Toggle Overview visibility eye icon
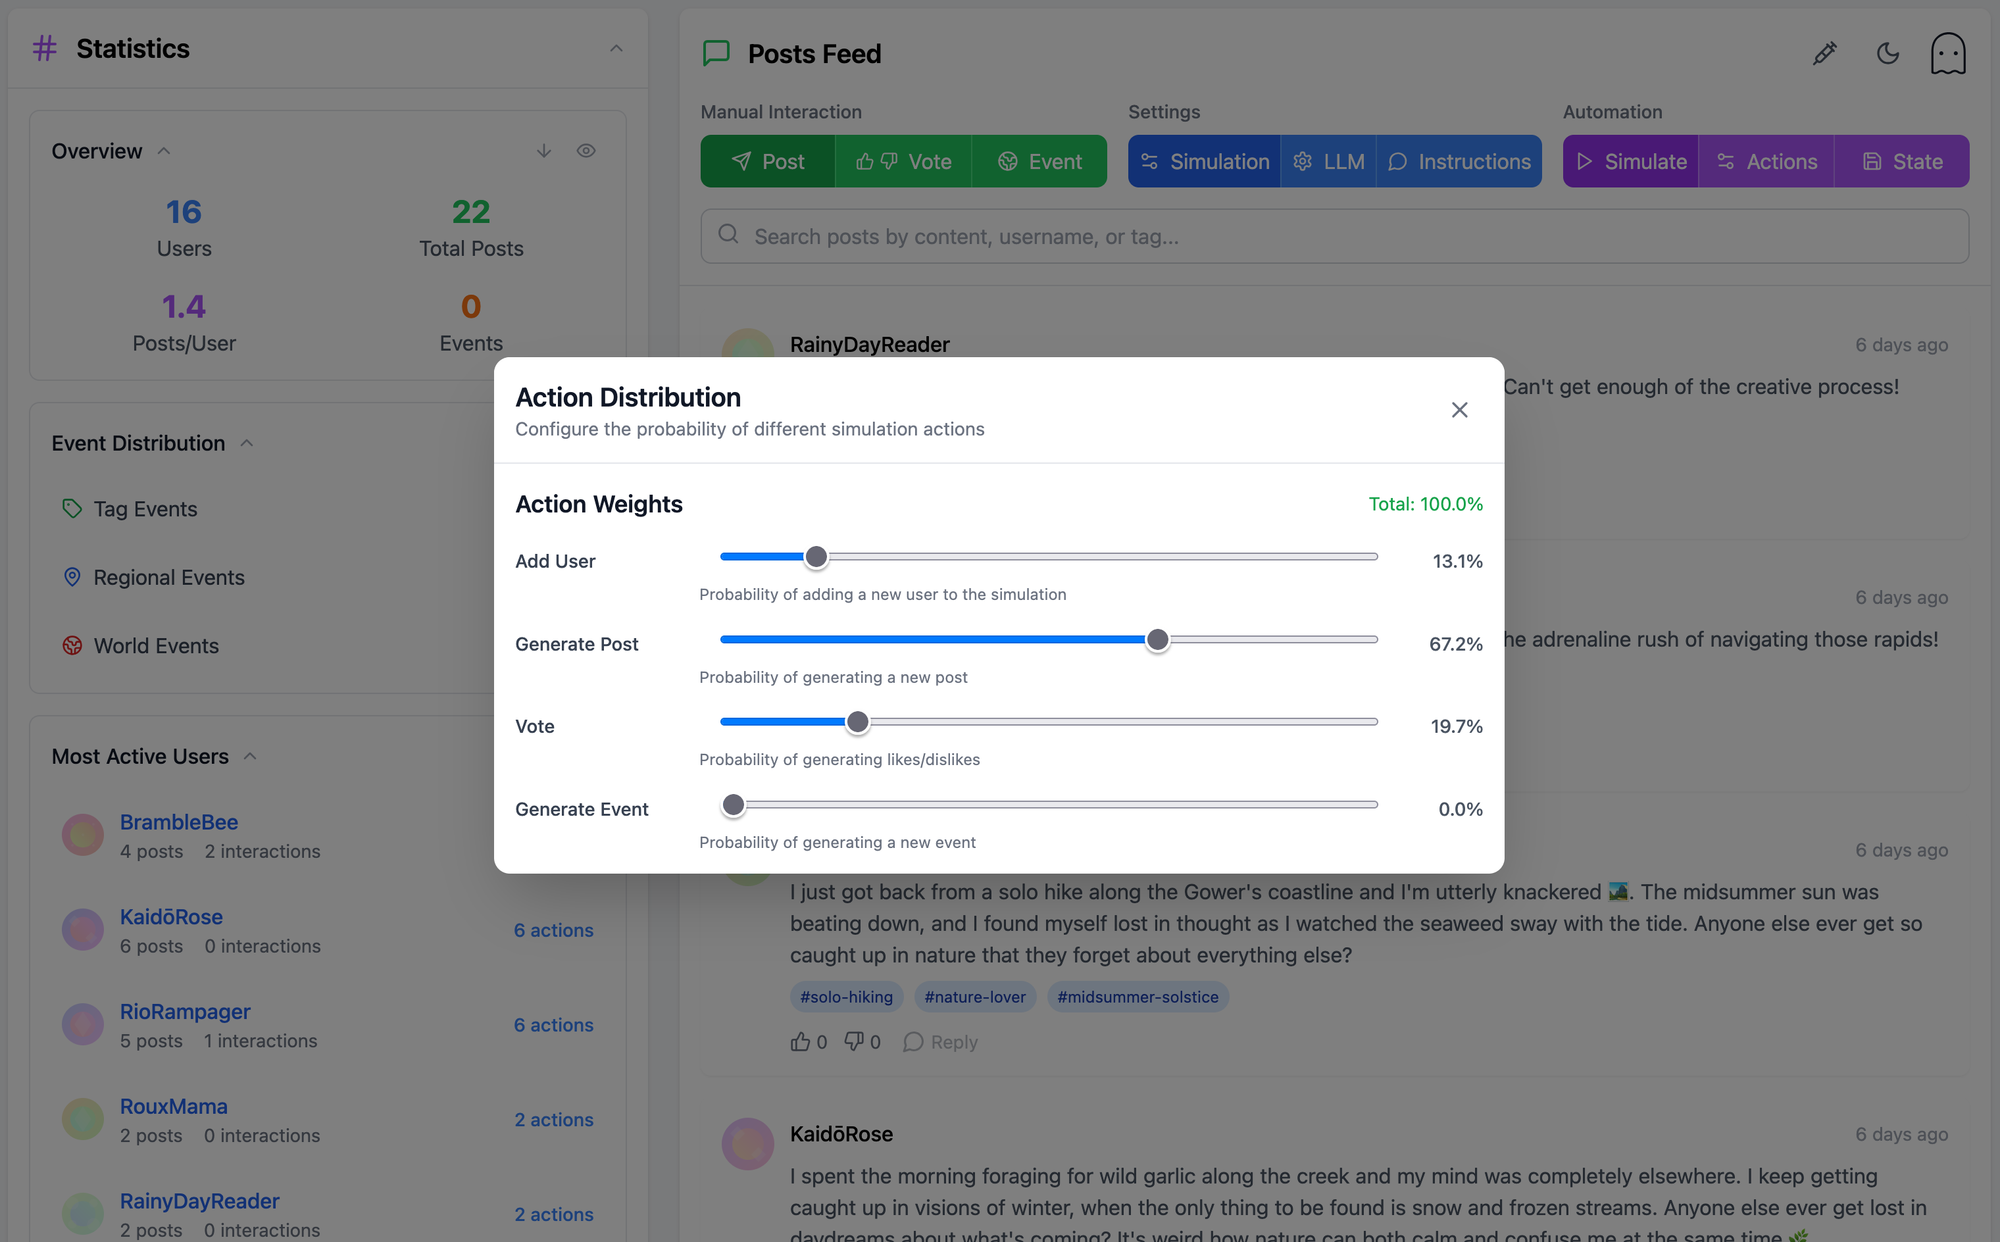The width and height of the screenshot is (2000, 1242). (x=586, y=151)
